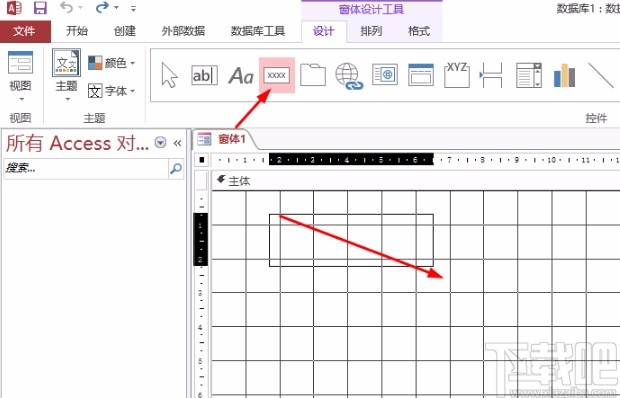
Task: Undo the last action
Action: [x=66, y=7]
